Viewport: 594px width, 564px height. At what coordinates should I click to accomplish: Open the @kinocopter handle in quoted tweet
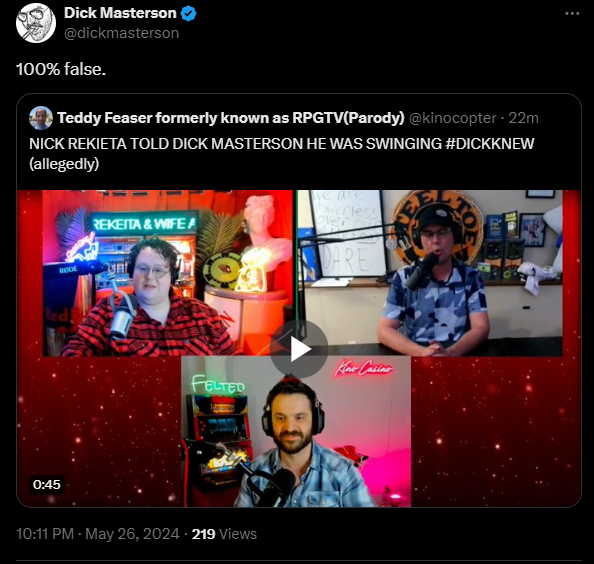pyautogui.click(x=453, y=118)
